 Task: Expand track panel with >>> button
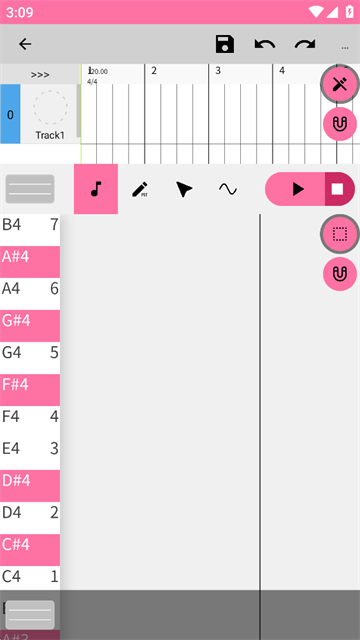coord(40,75)
